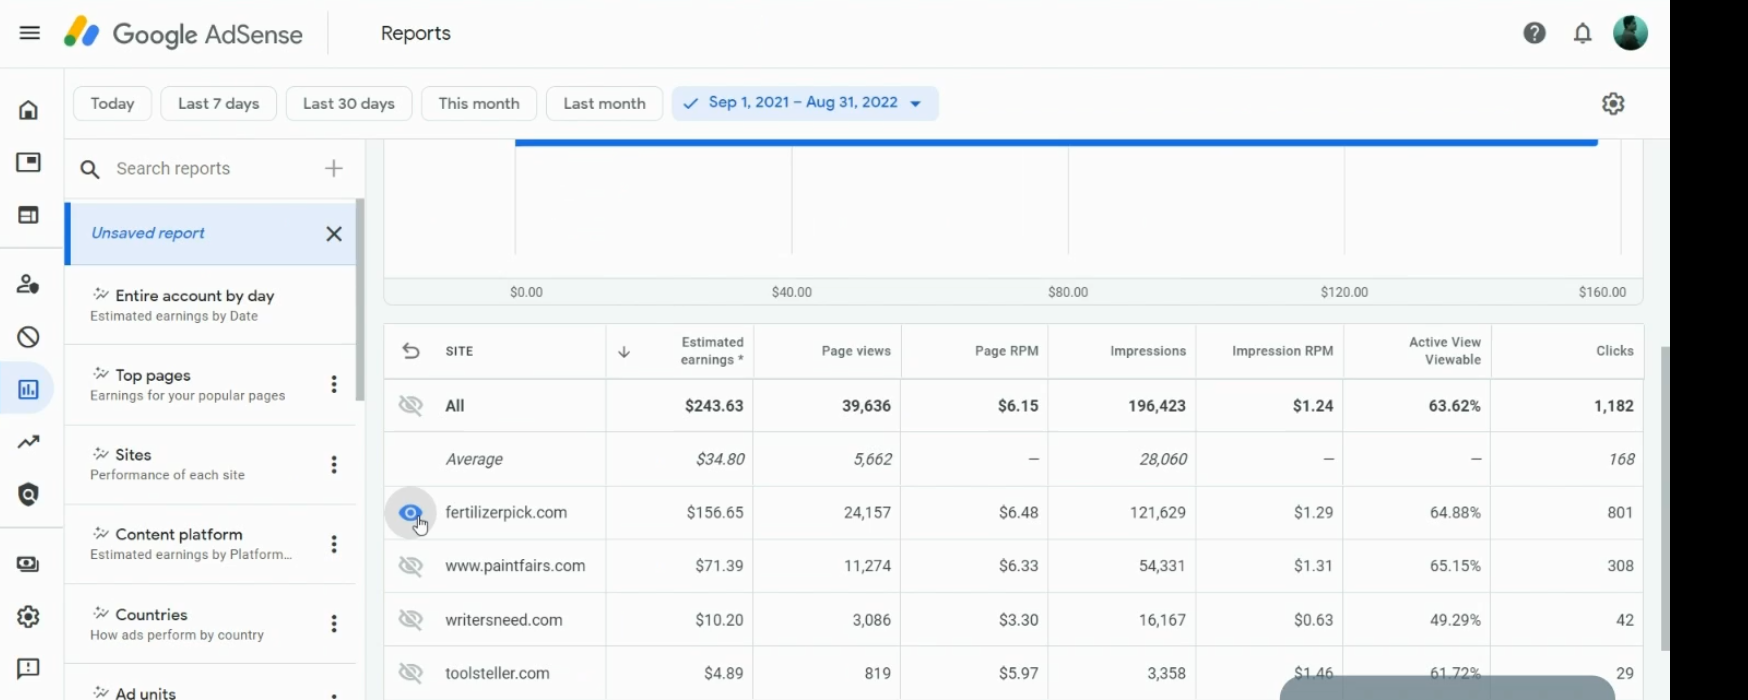
Task: Hide fertilizerpick.com from the chart
Action: pos(410,512)
